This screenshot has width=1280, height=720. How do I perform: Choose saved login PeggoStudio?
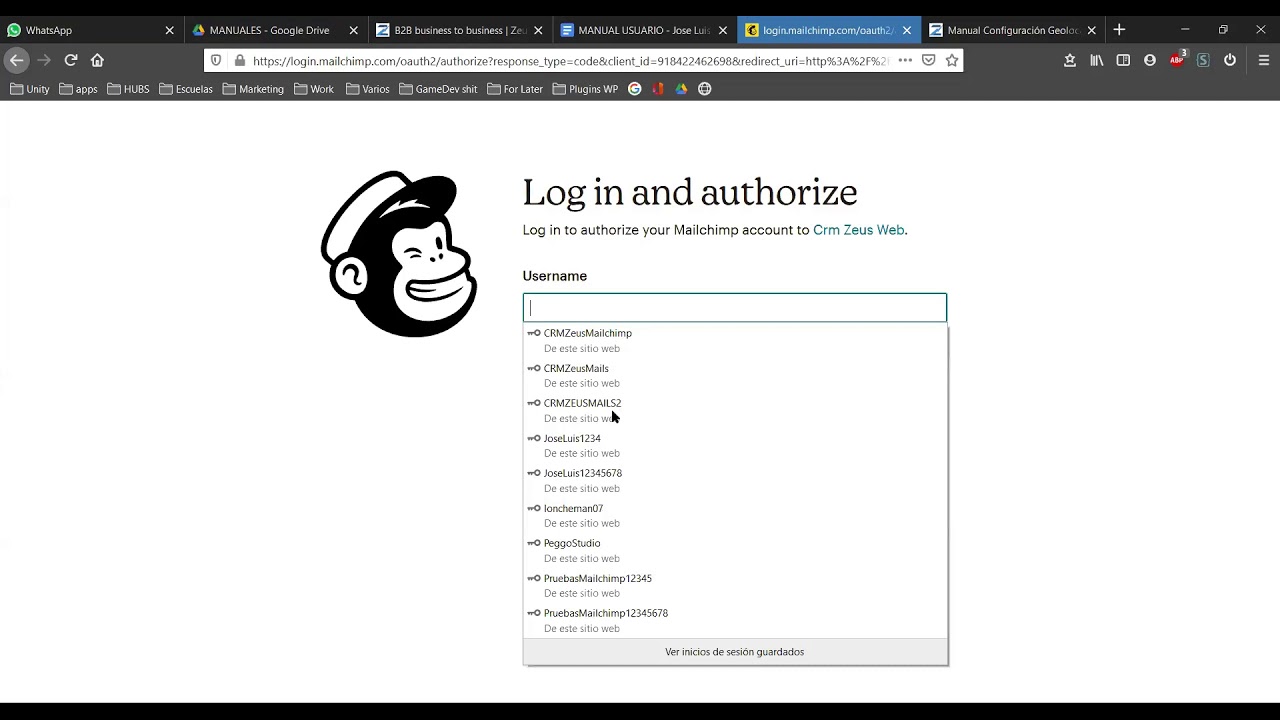click(x=735, y=550)
